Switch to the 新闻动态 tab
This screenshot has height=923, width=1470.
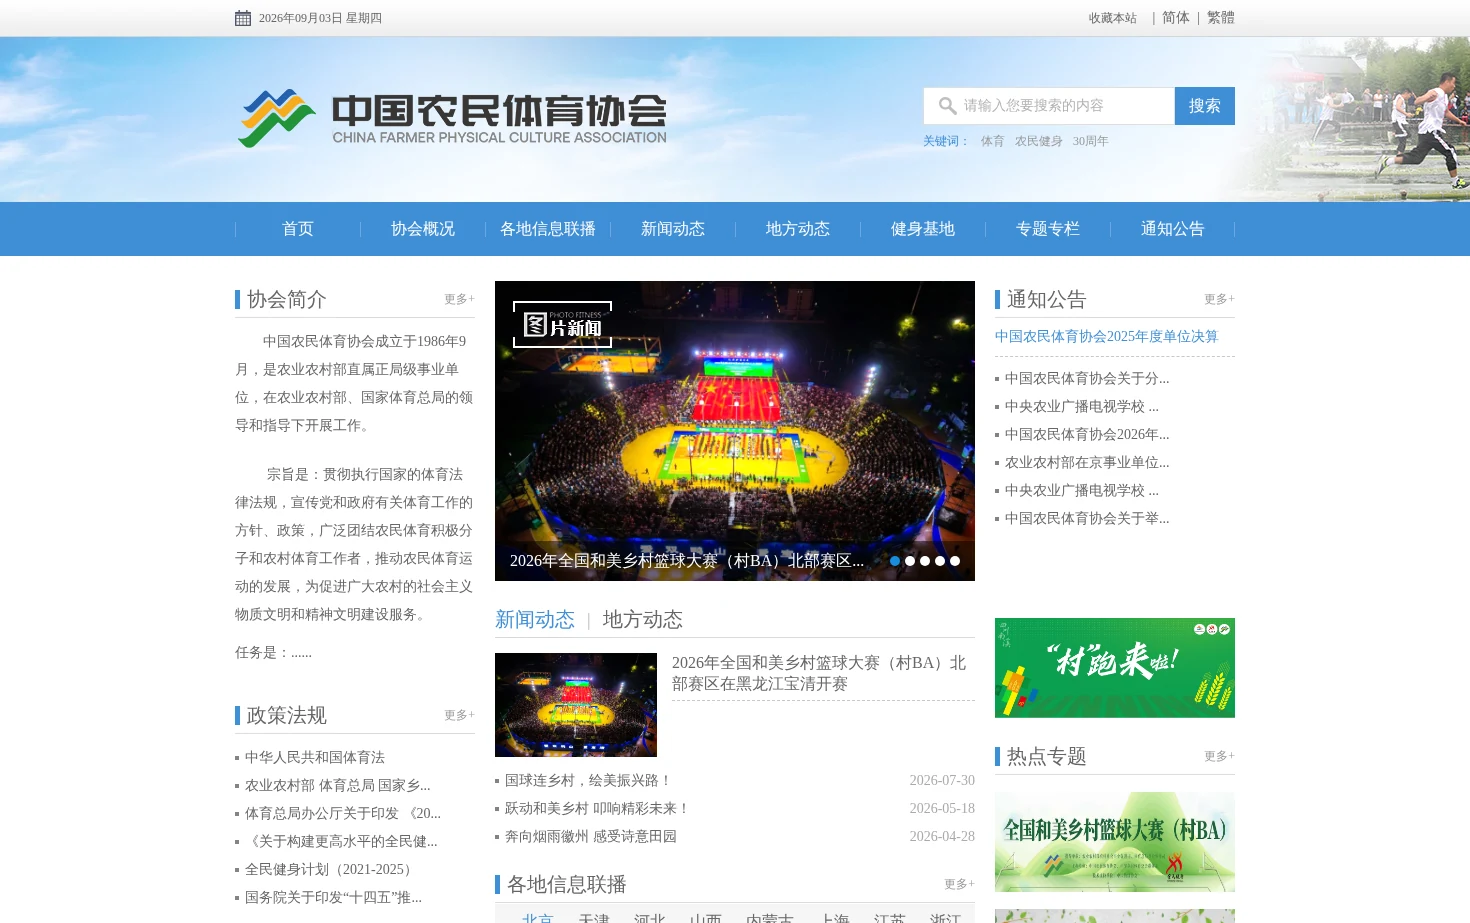(x=535, y=619)
